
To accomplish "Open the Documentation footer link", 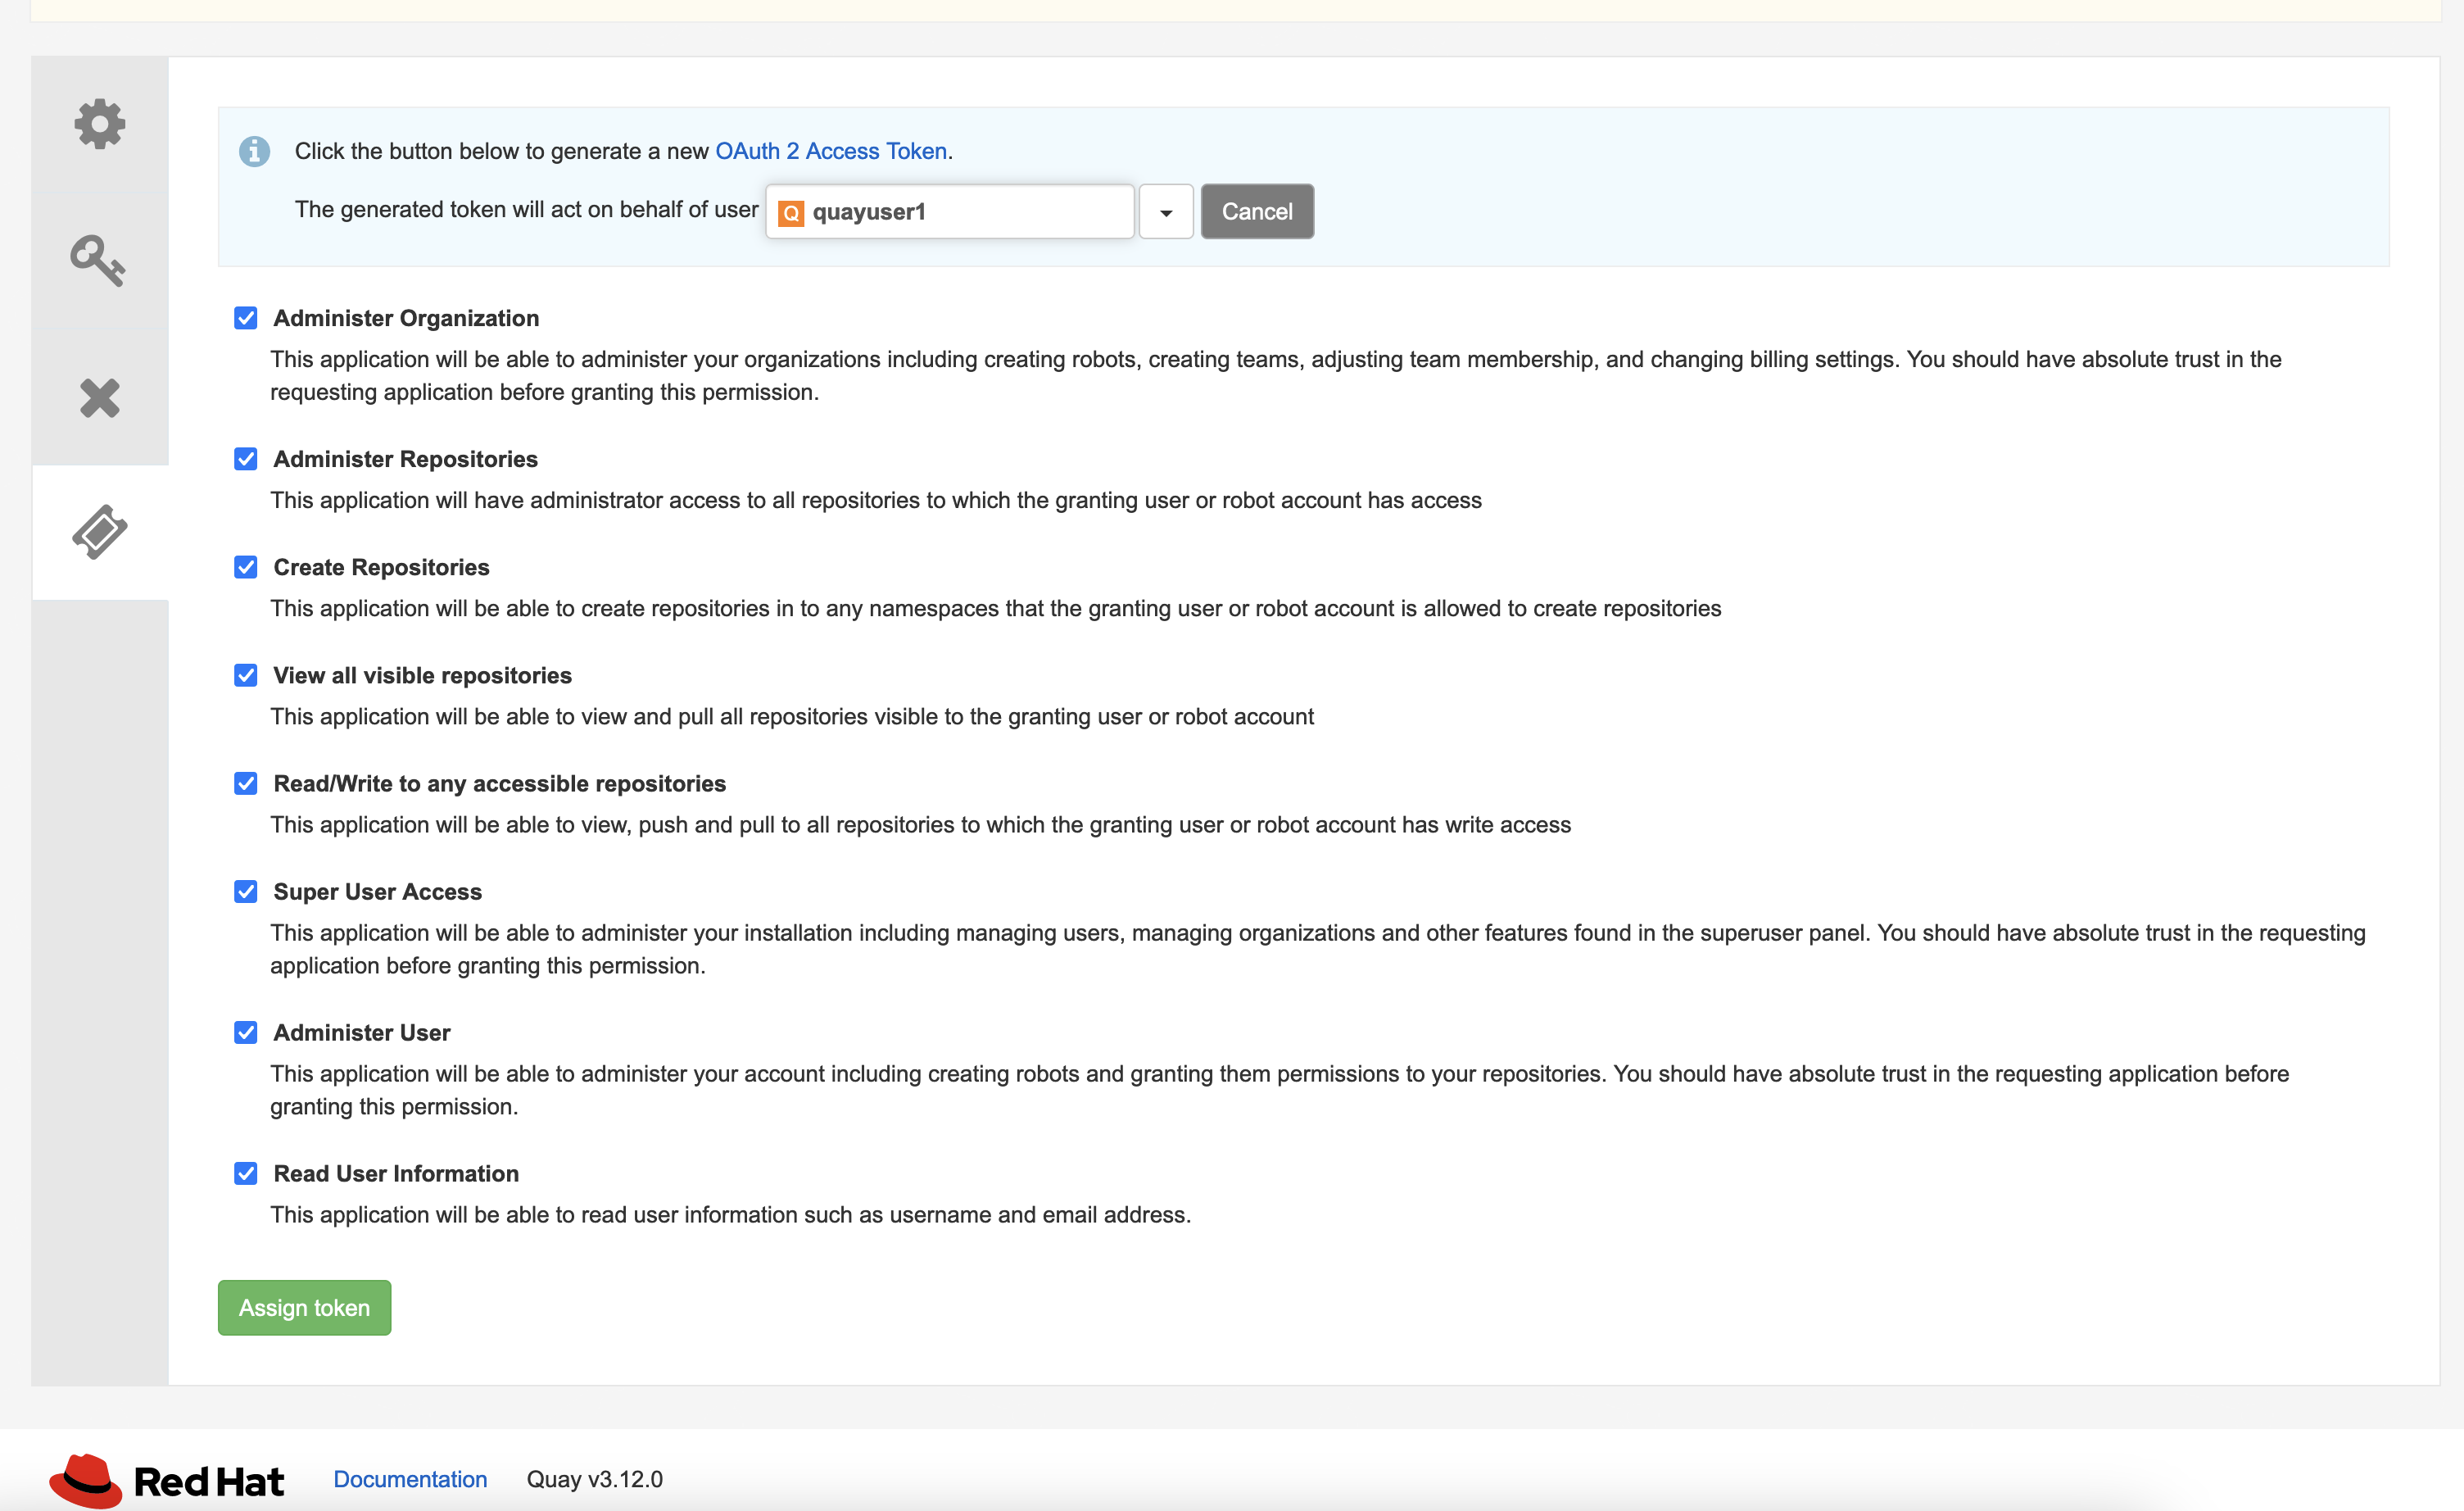I will [x=410, y=1479].
